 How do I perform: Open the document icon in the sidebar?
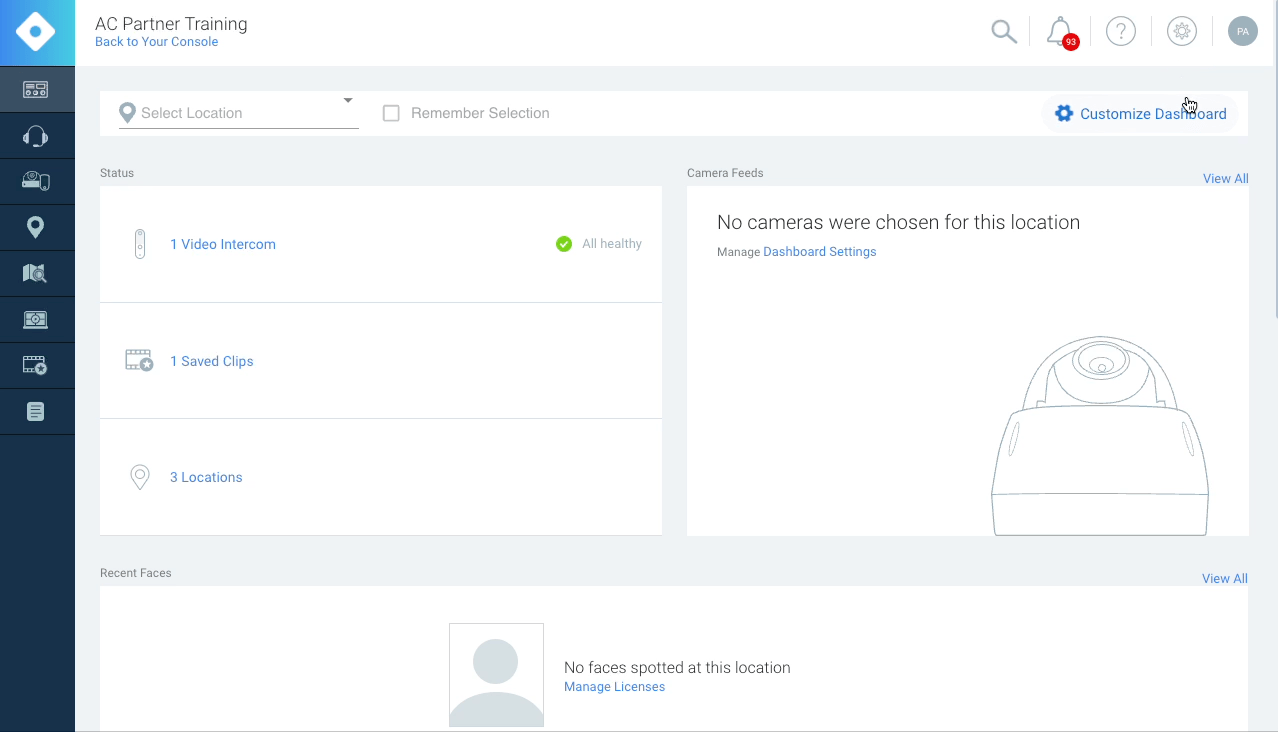pyautogui.click(x=36, y=412)
